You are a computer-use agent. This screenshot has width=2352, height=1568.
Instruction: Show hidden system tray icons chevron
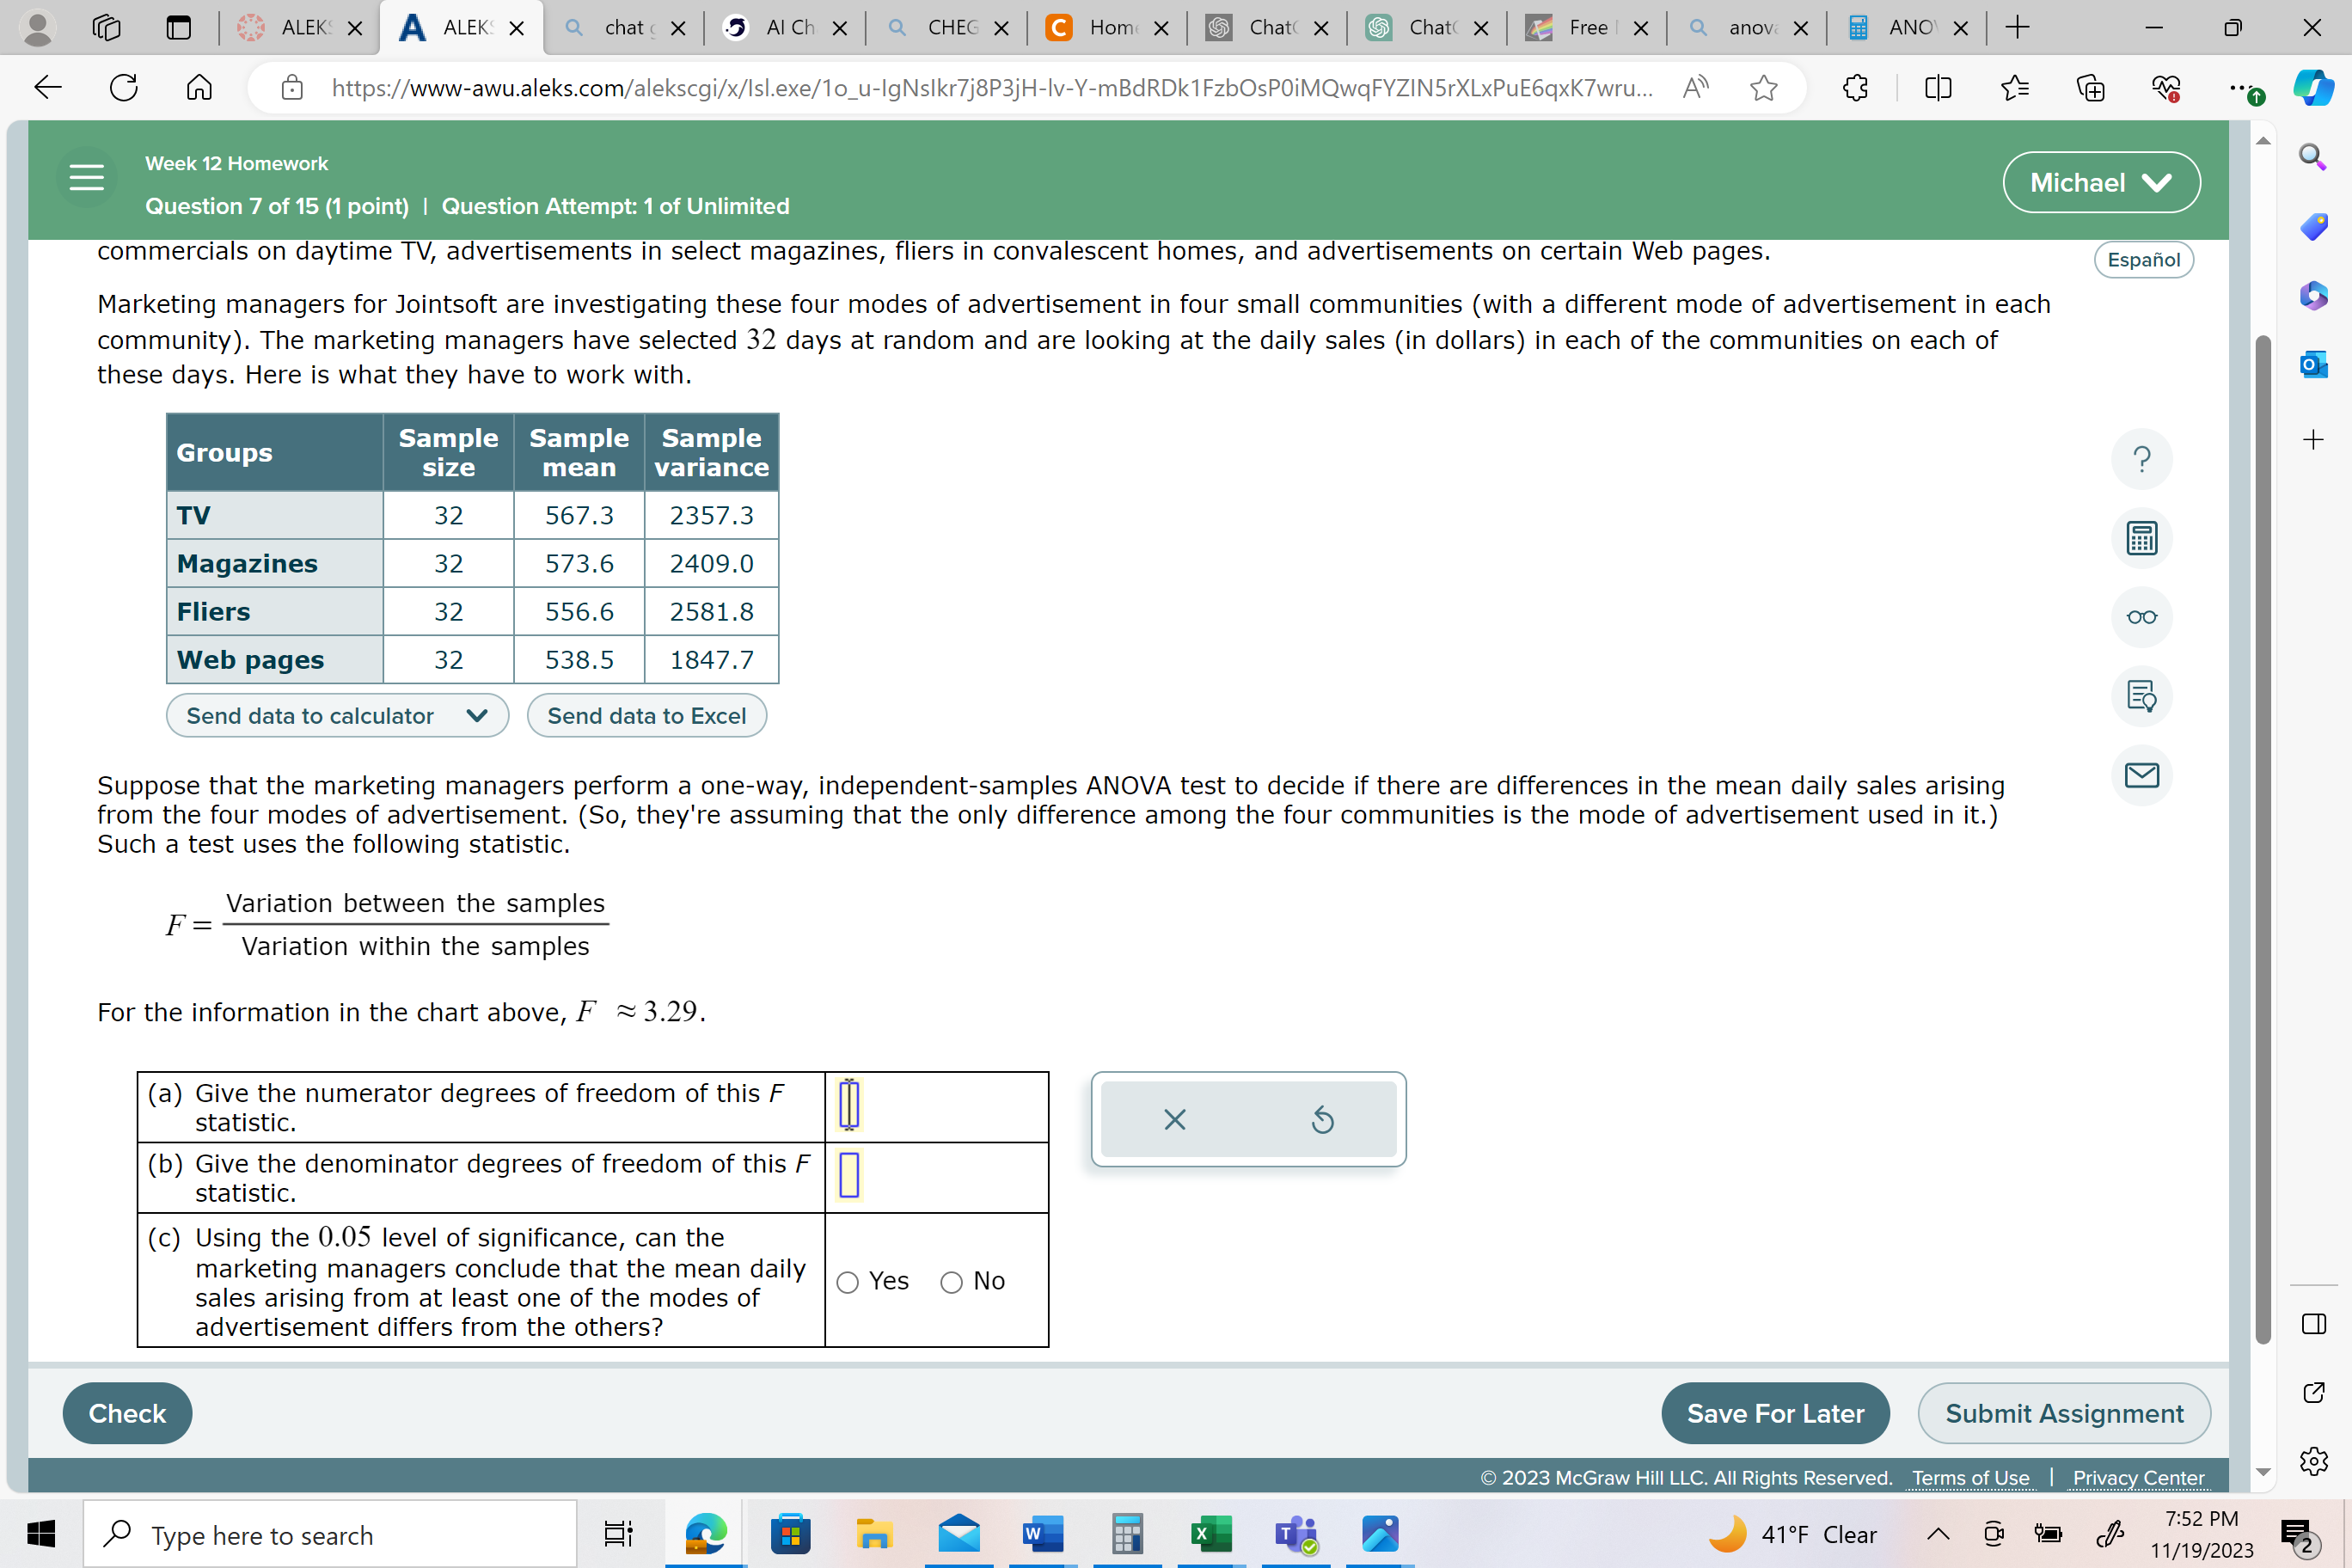[x=1938, y=1533]
